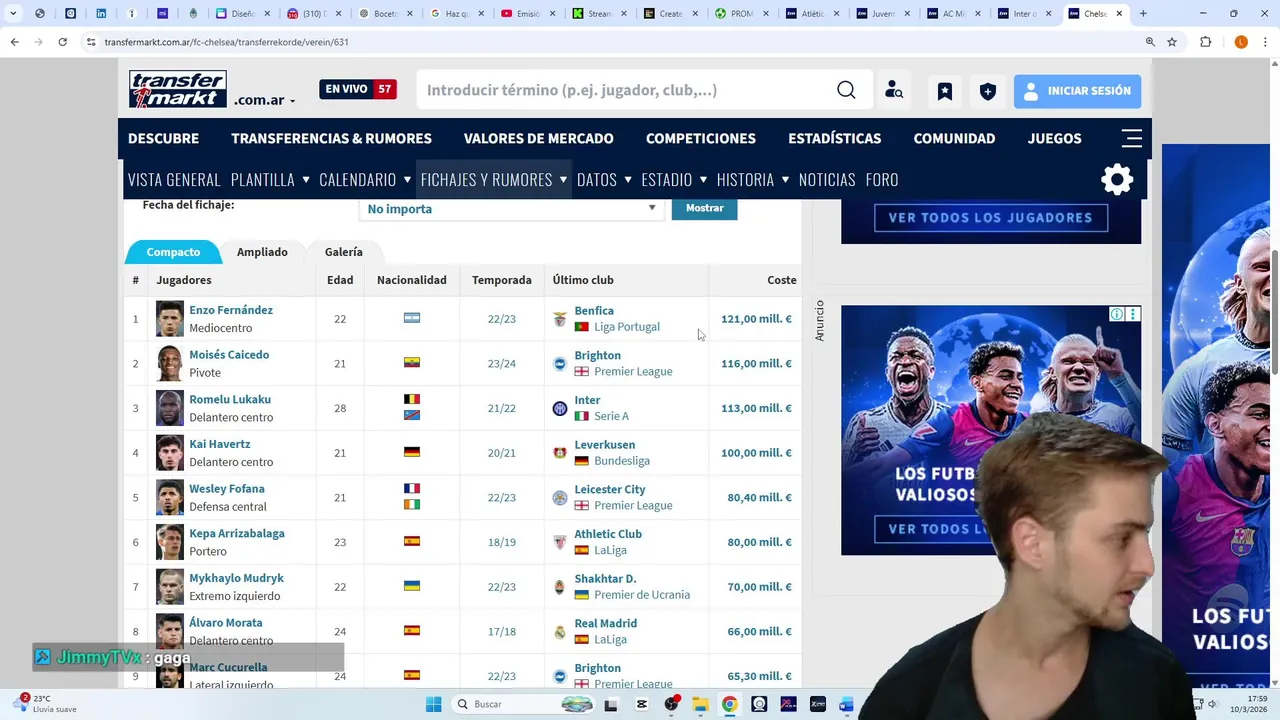Switch to the Galería tab
Screen dimensions: 1280x720
(x=343, y=252)
